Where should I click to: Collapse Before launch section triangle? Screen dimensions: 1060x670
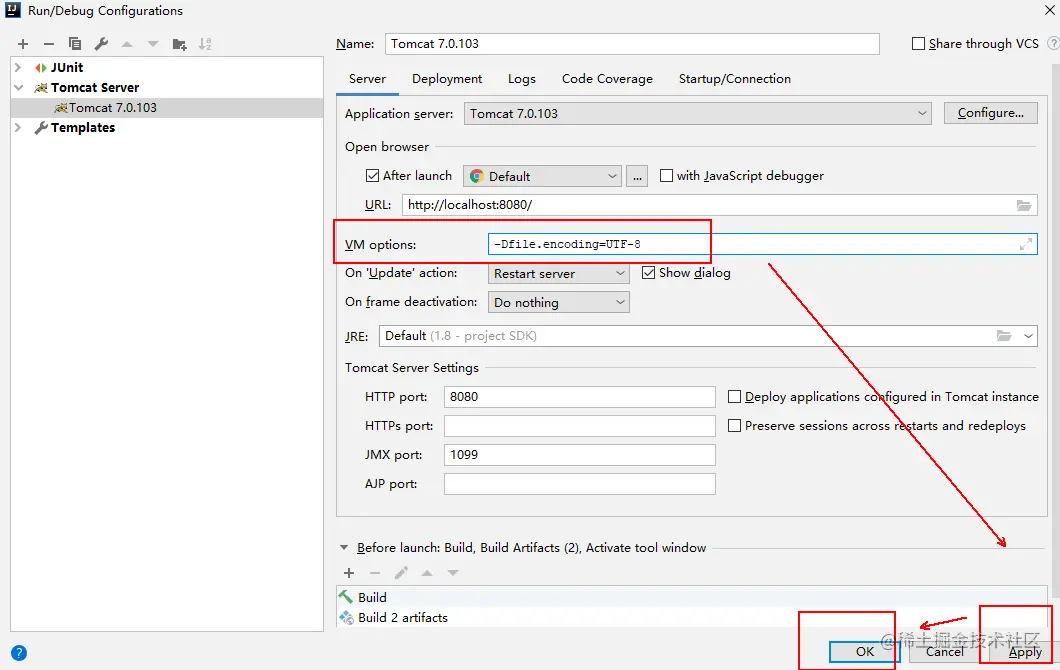coord(344,548)
